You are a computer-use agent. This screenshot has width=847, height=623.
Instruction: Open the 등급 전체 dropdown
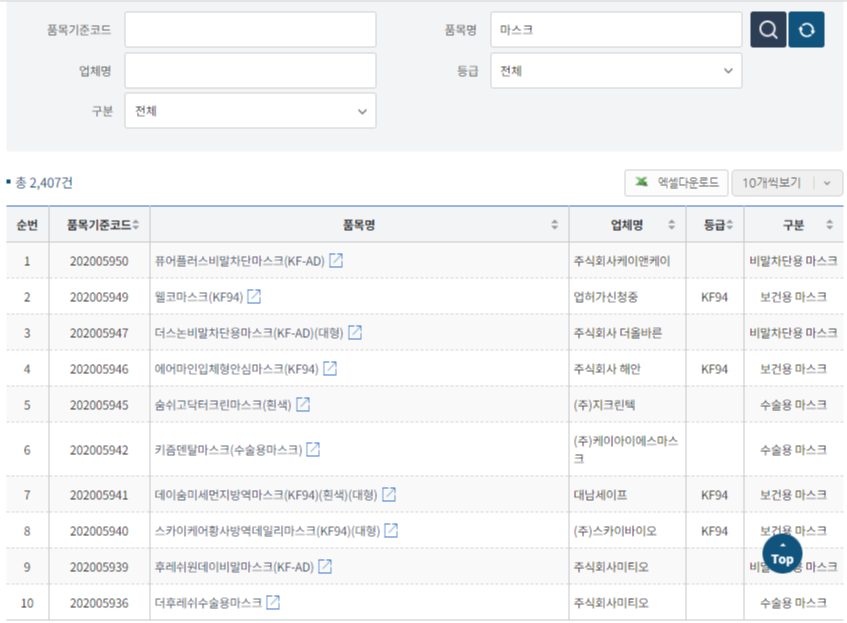point(616,71)
